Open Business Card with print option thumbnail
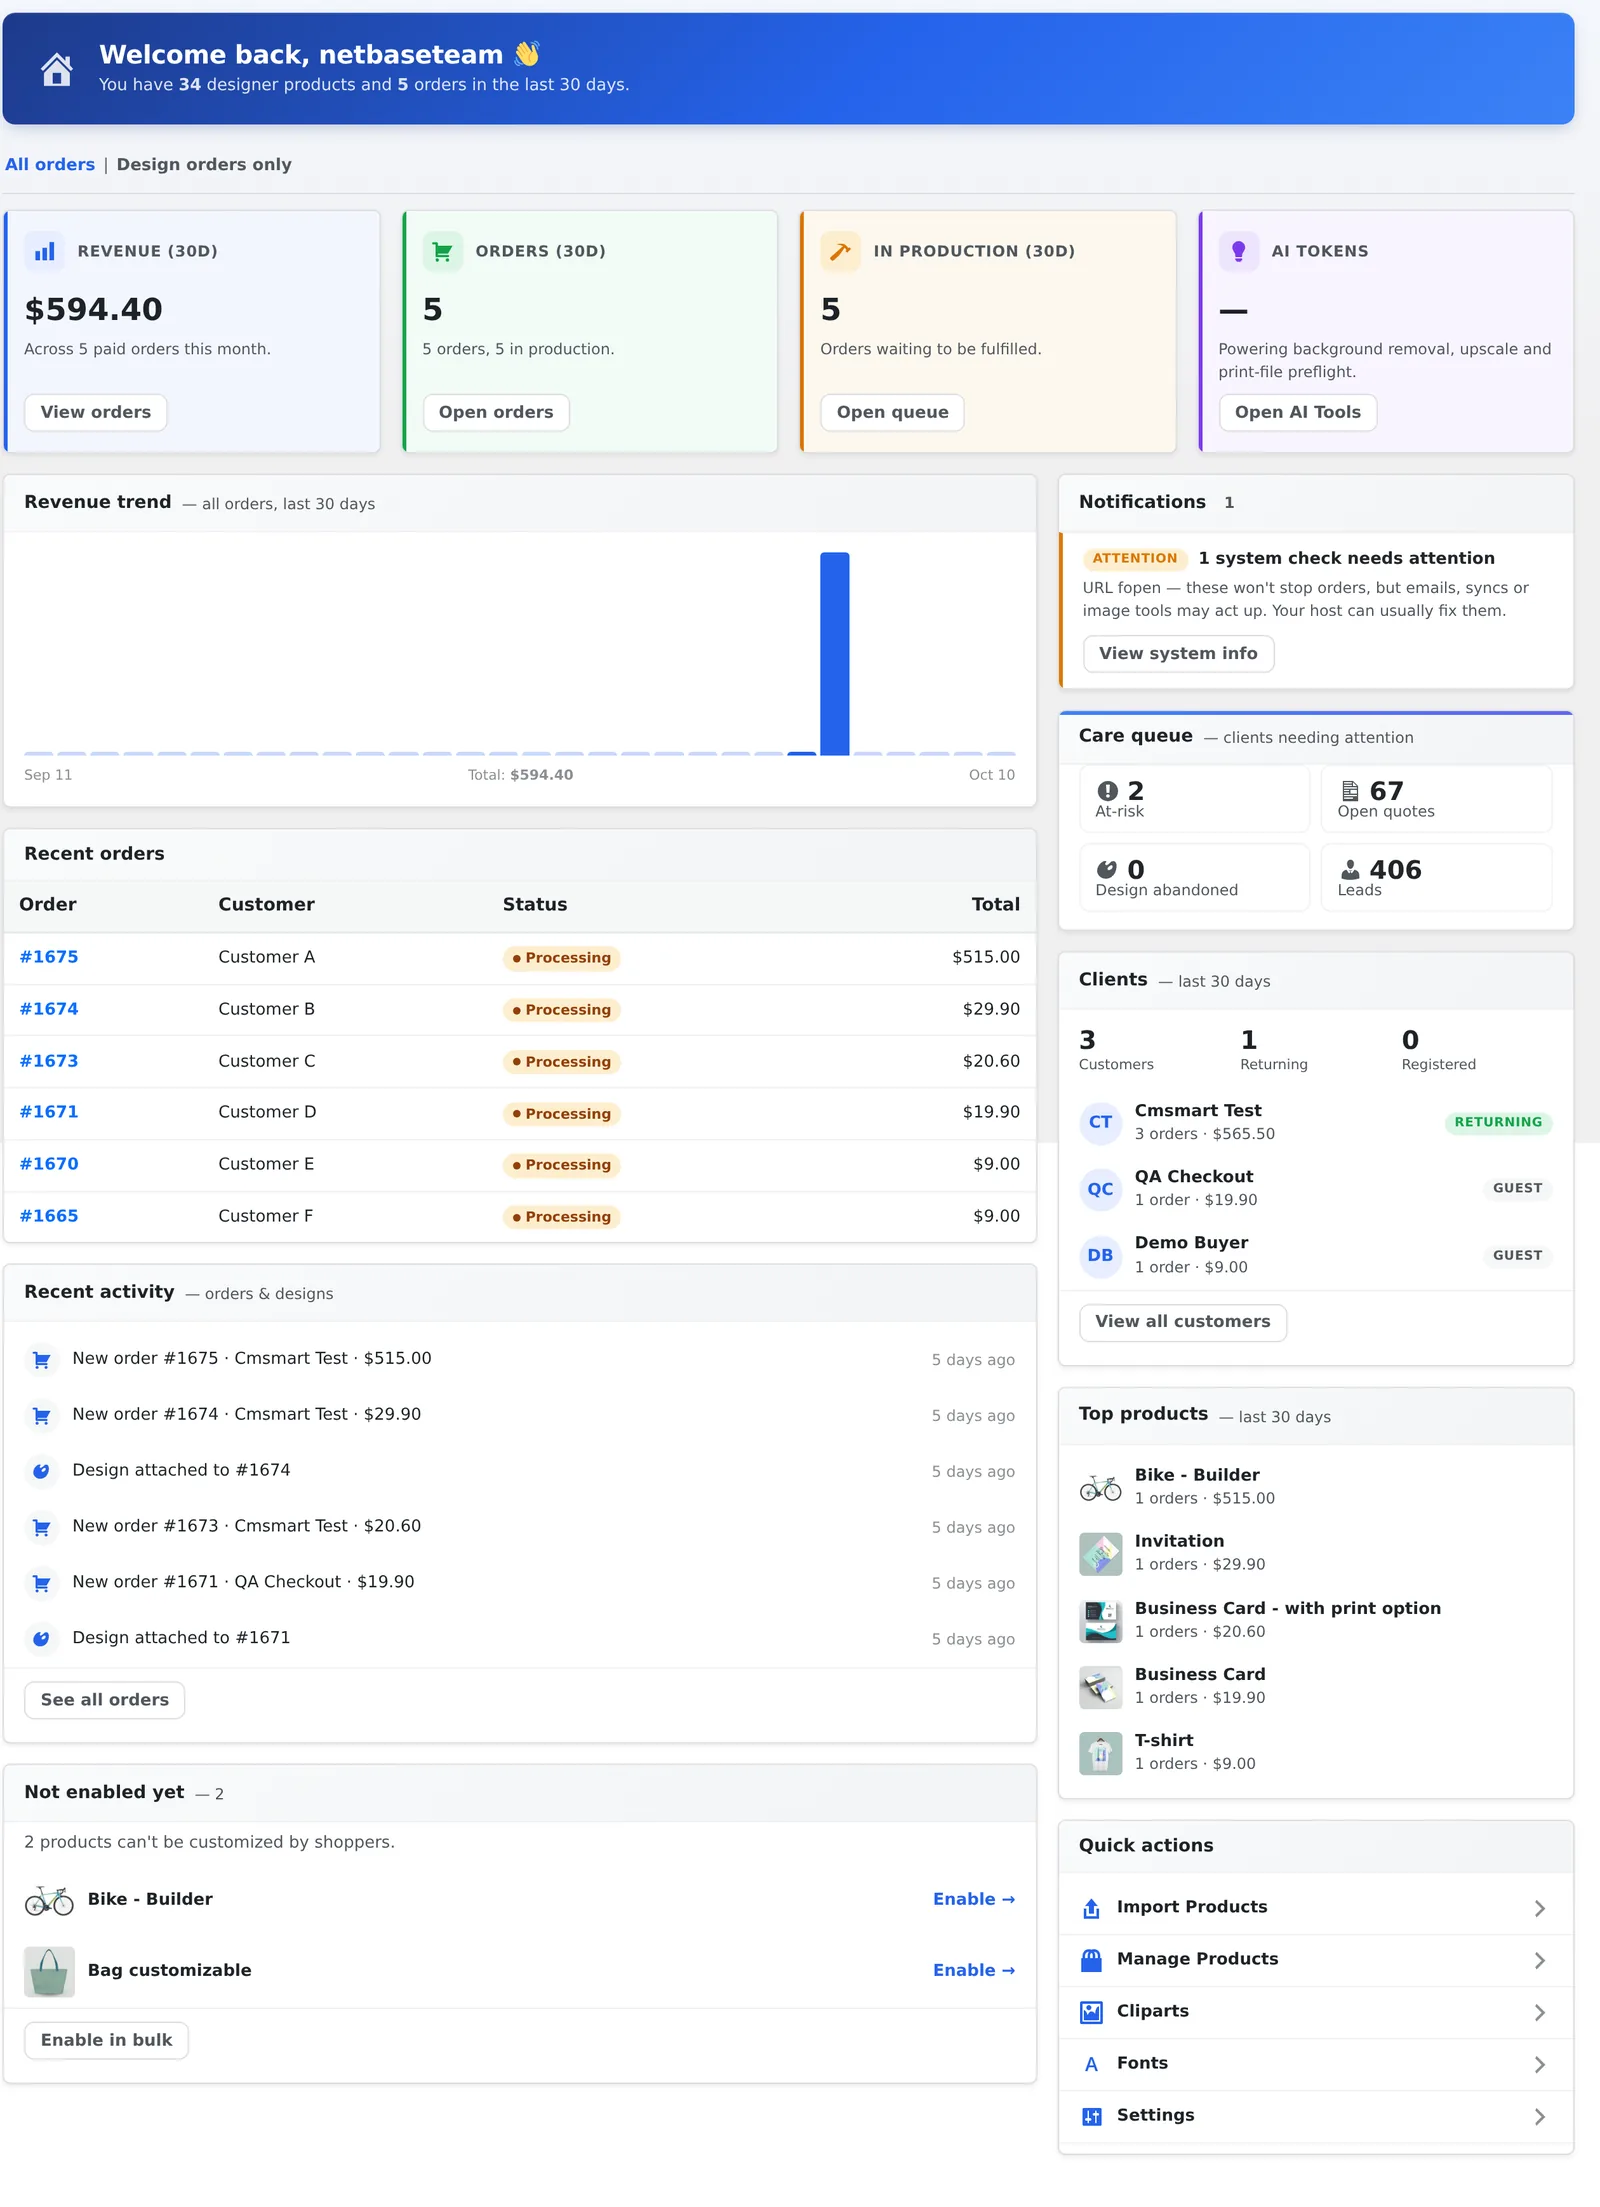Image resolution: width=1600 pixels, height=2207 pixels. [1100, 1620]
